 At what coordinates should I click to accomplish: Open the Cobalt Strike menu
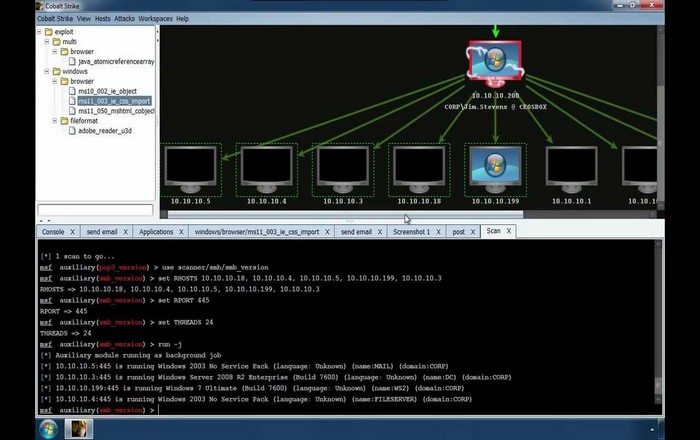[55, 19]
